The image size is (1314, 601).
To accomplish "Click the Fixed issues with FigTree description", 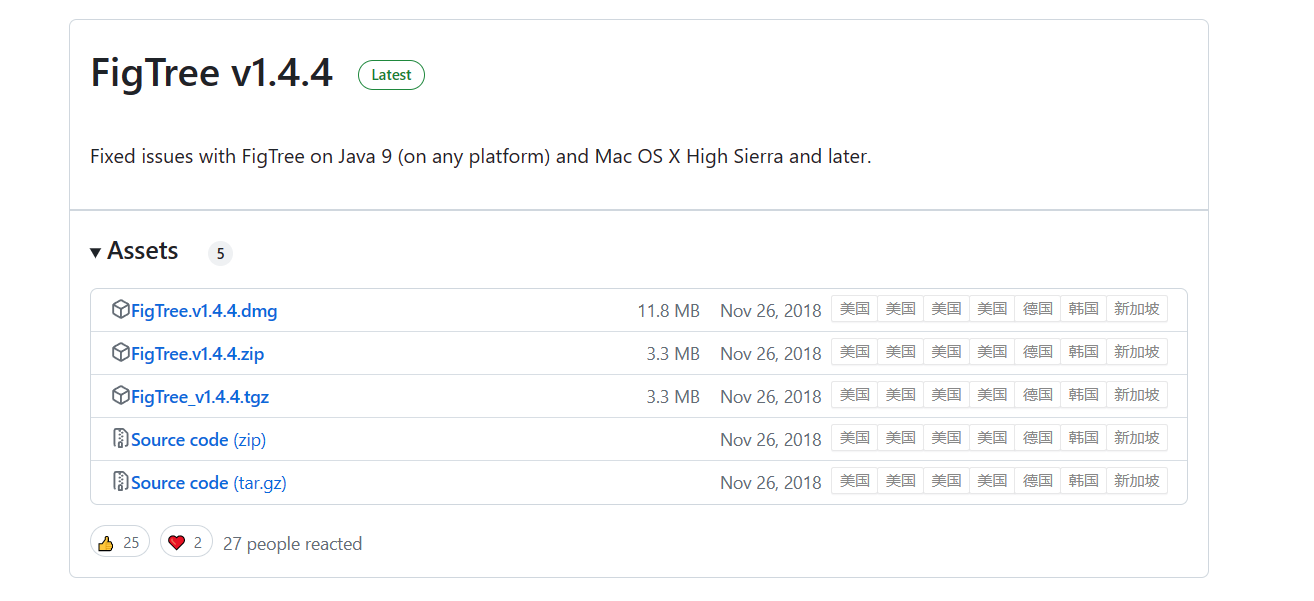I will coord(481,157).
